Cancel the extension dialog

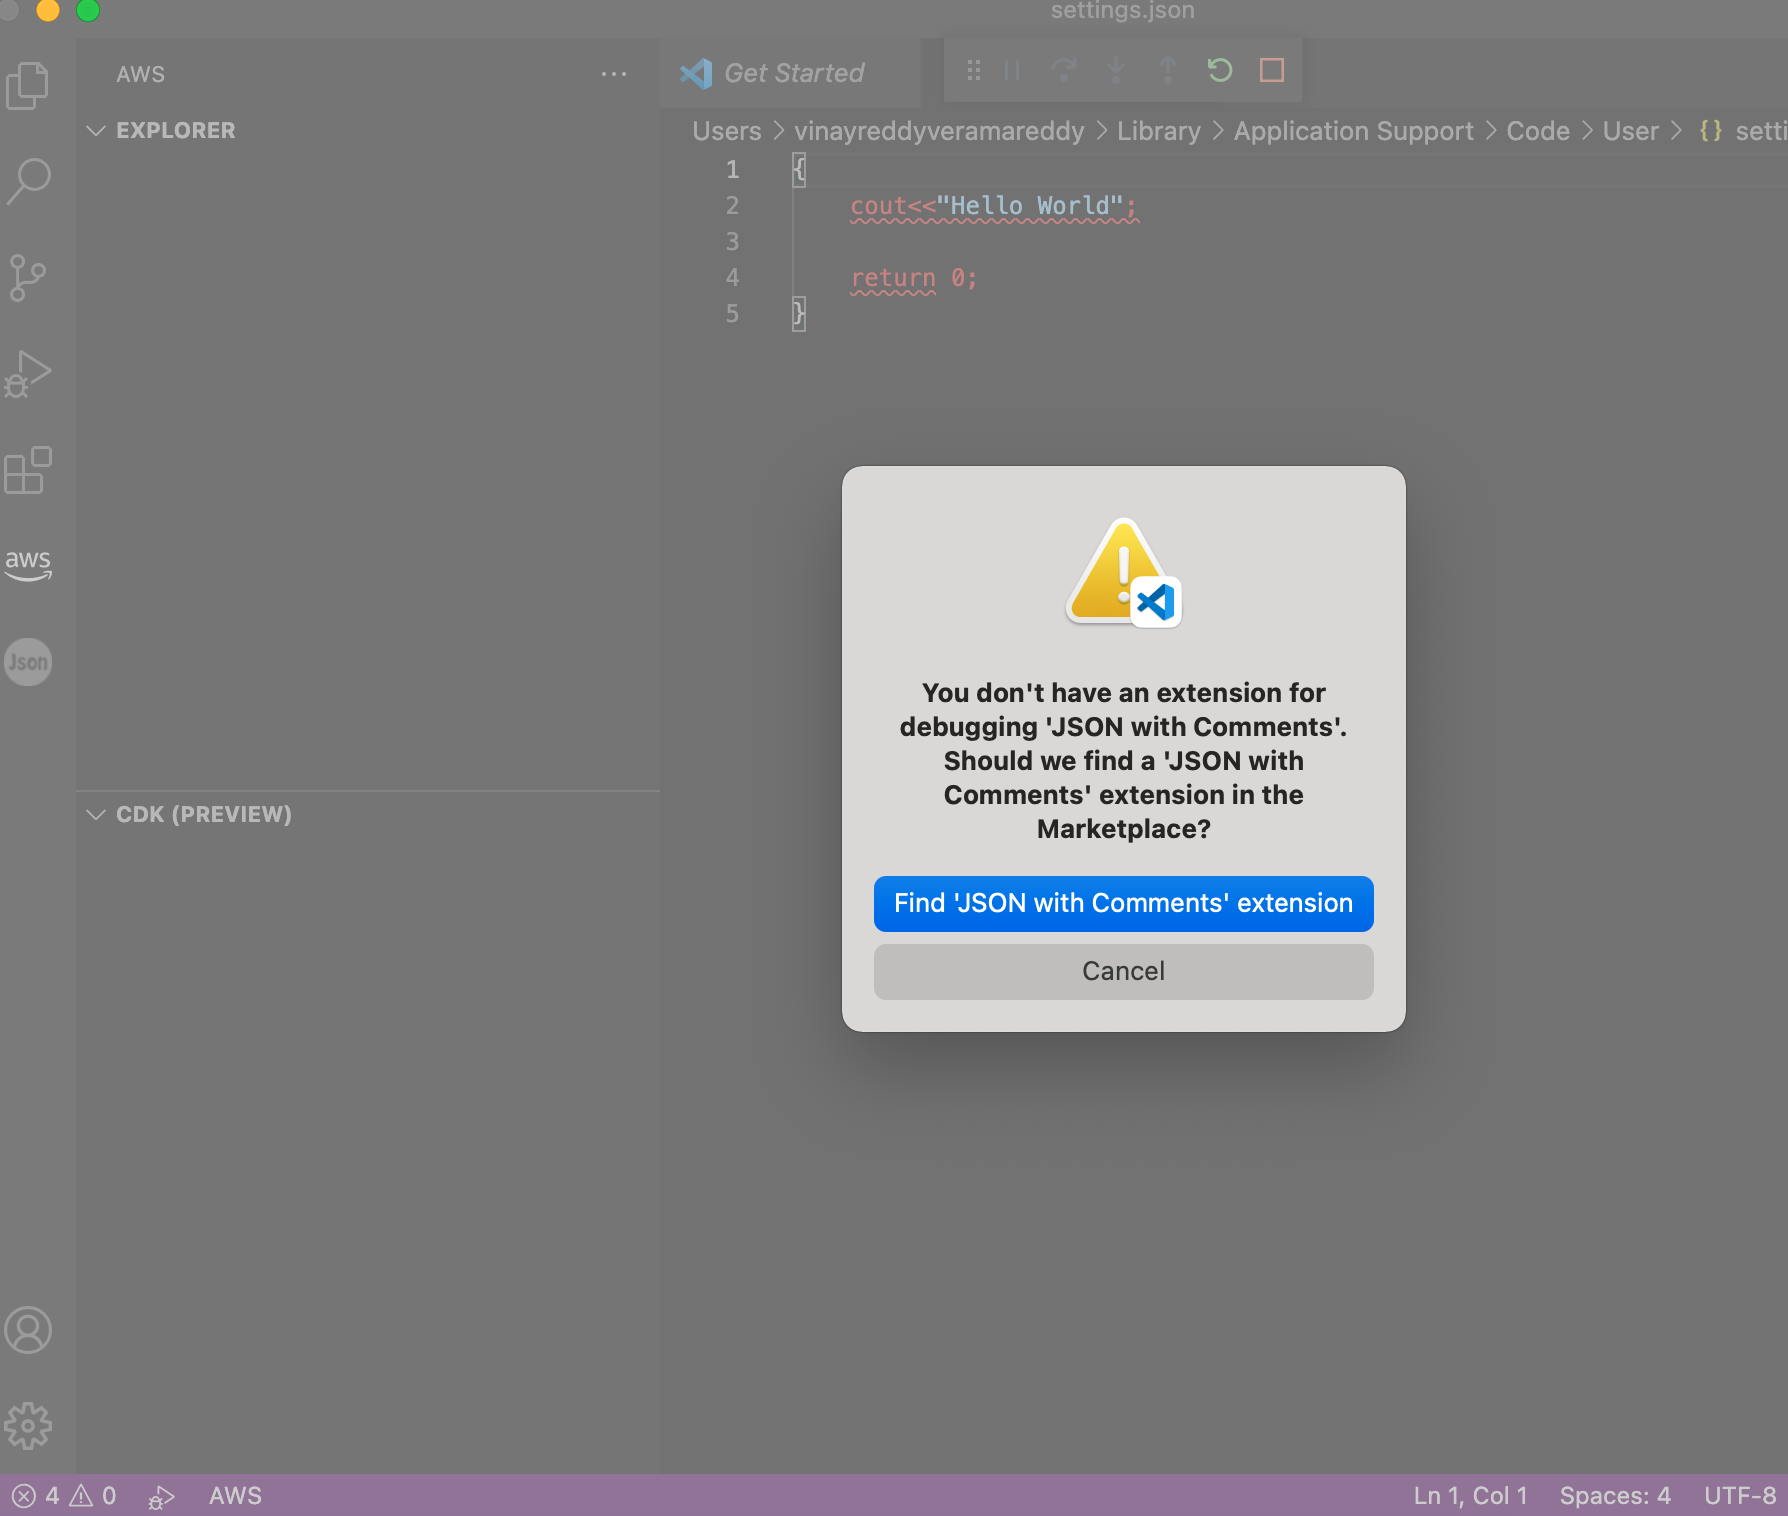click(1123, 971)
